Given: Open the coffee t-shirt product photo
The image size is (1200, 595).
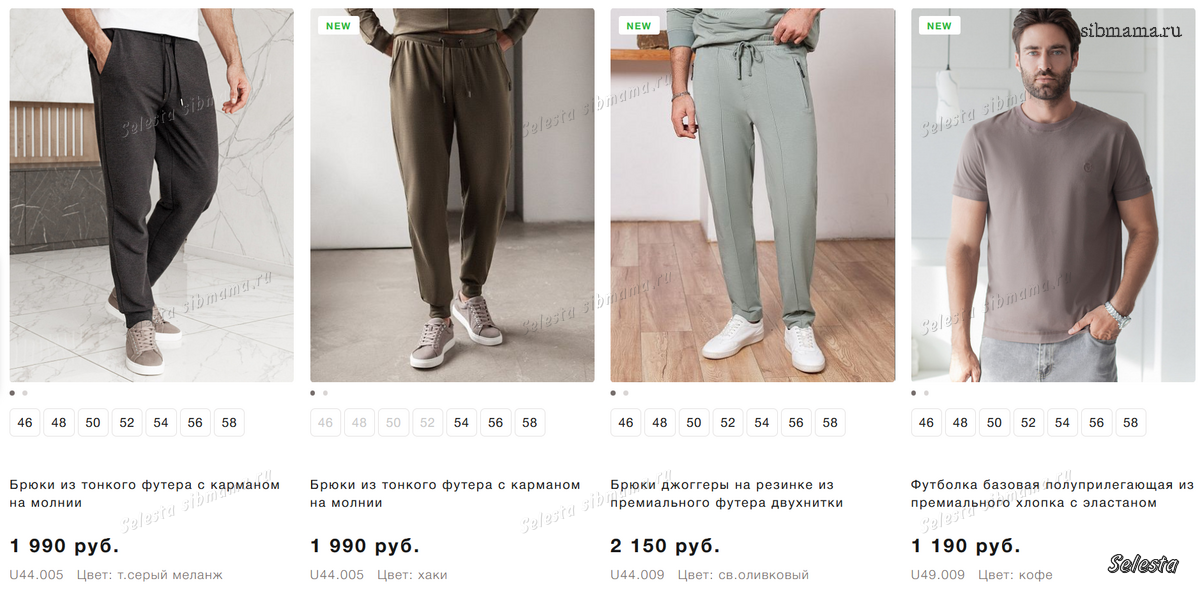Looking at the screenshot, I should click(1053, 195).
